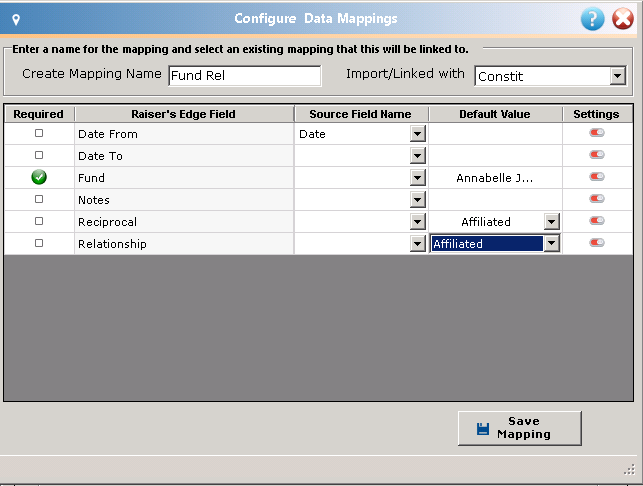The image size is (643, 486).
Task: Expand Source Field Name dropdown for Date From
Action: coord(417,134)
